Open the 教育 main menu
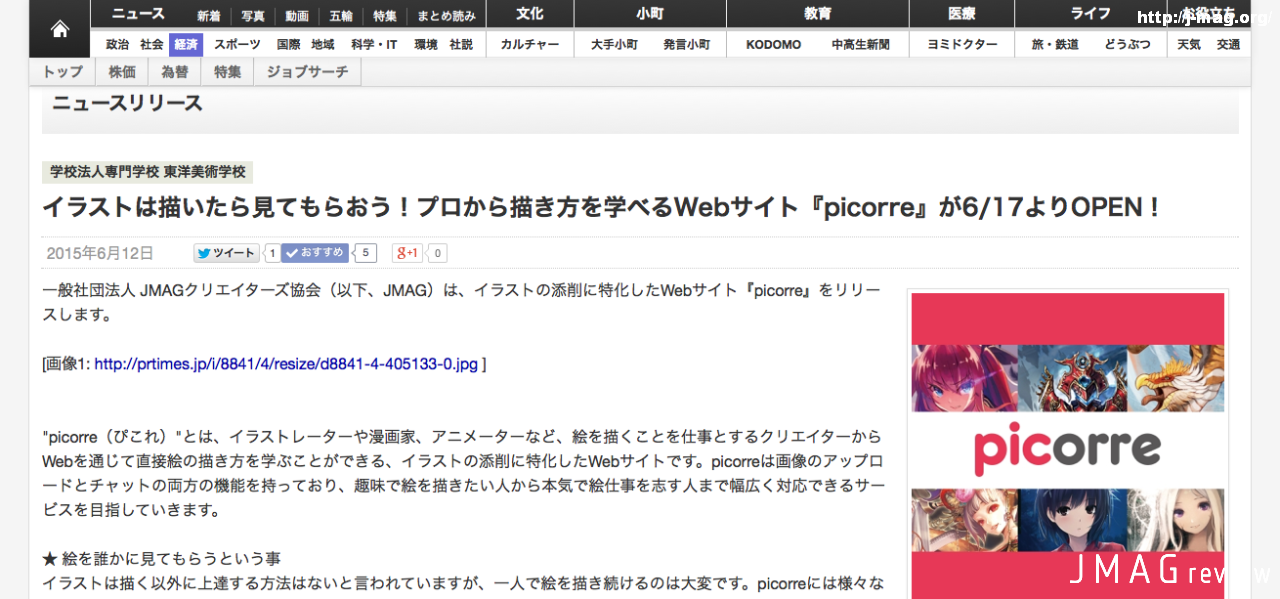This screenshot has height=599, width=1280. [x=818, y=14]
